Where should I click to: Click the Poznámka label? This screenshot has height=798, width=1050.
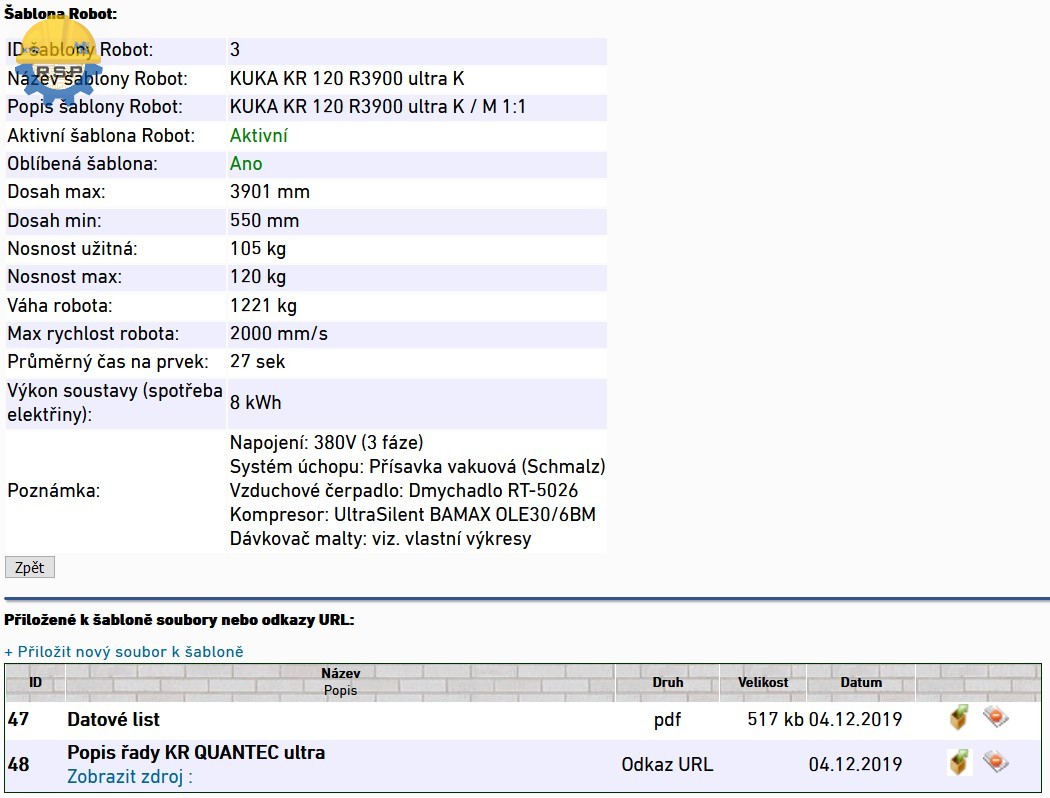54,491
